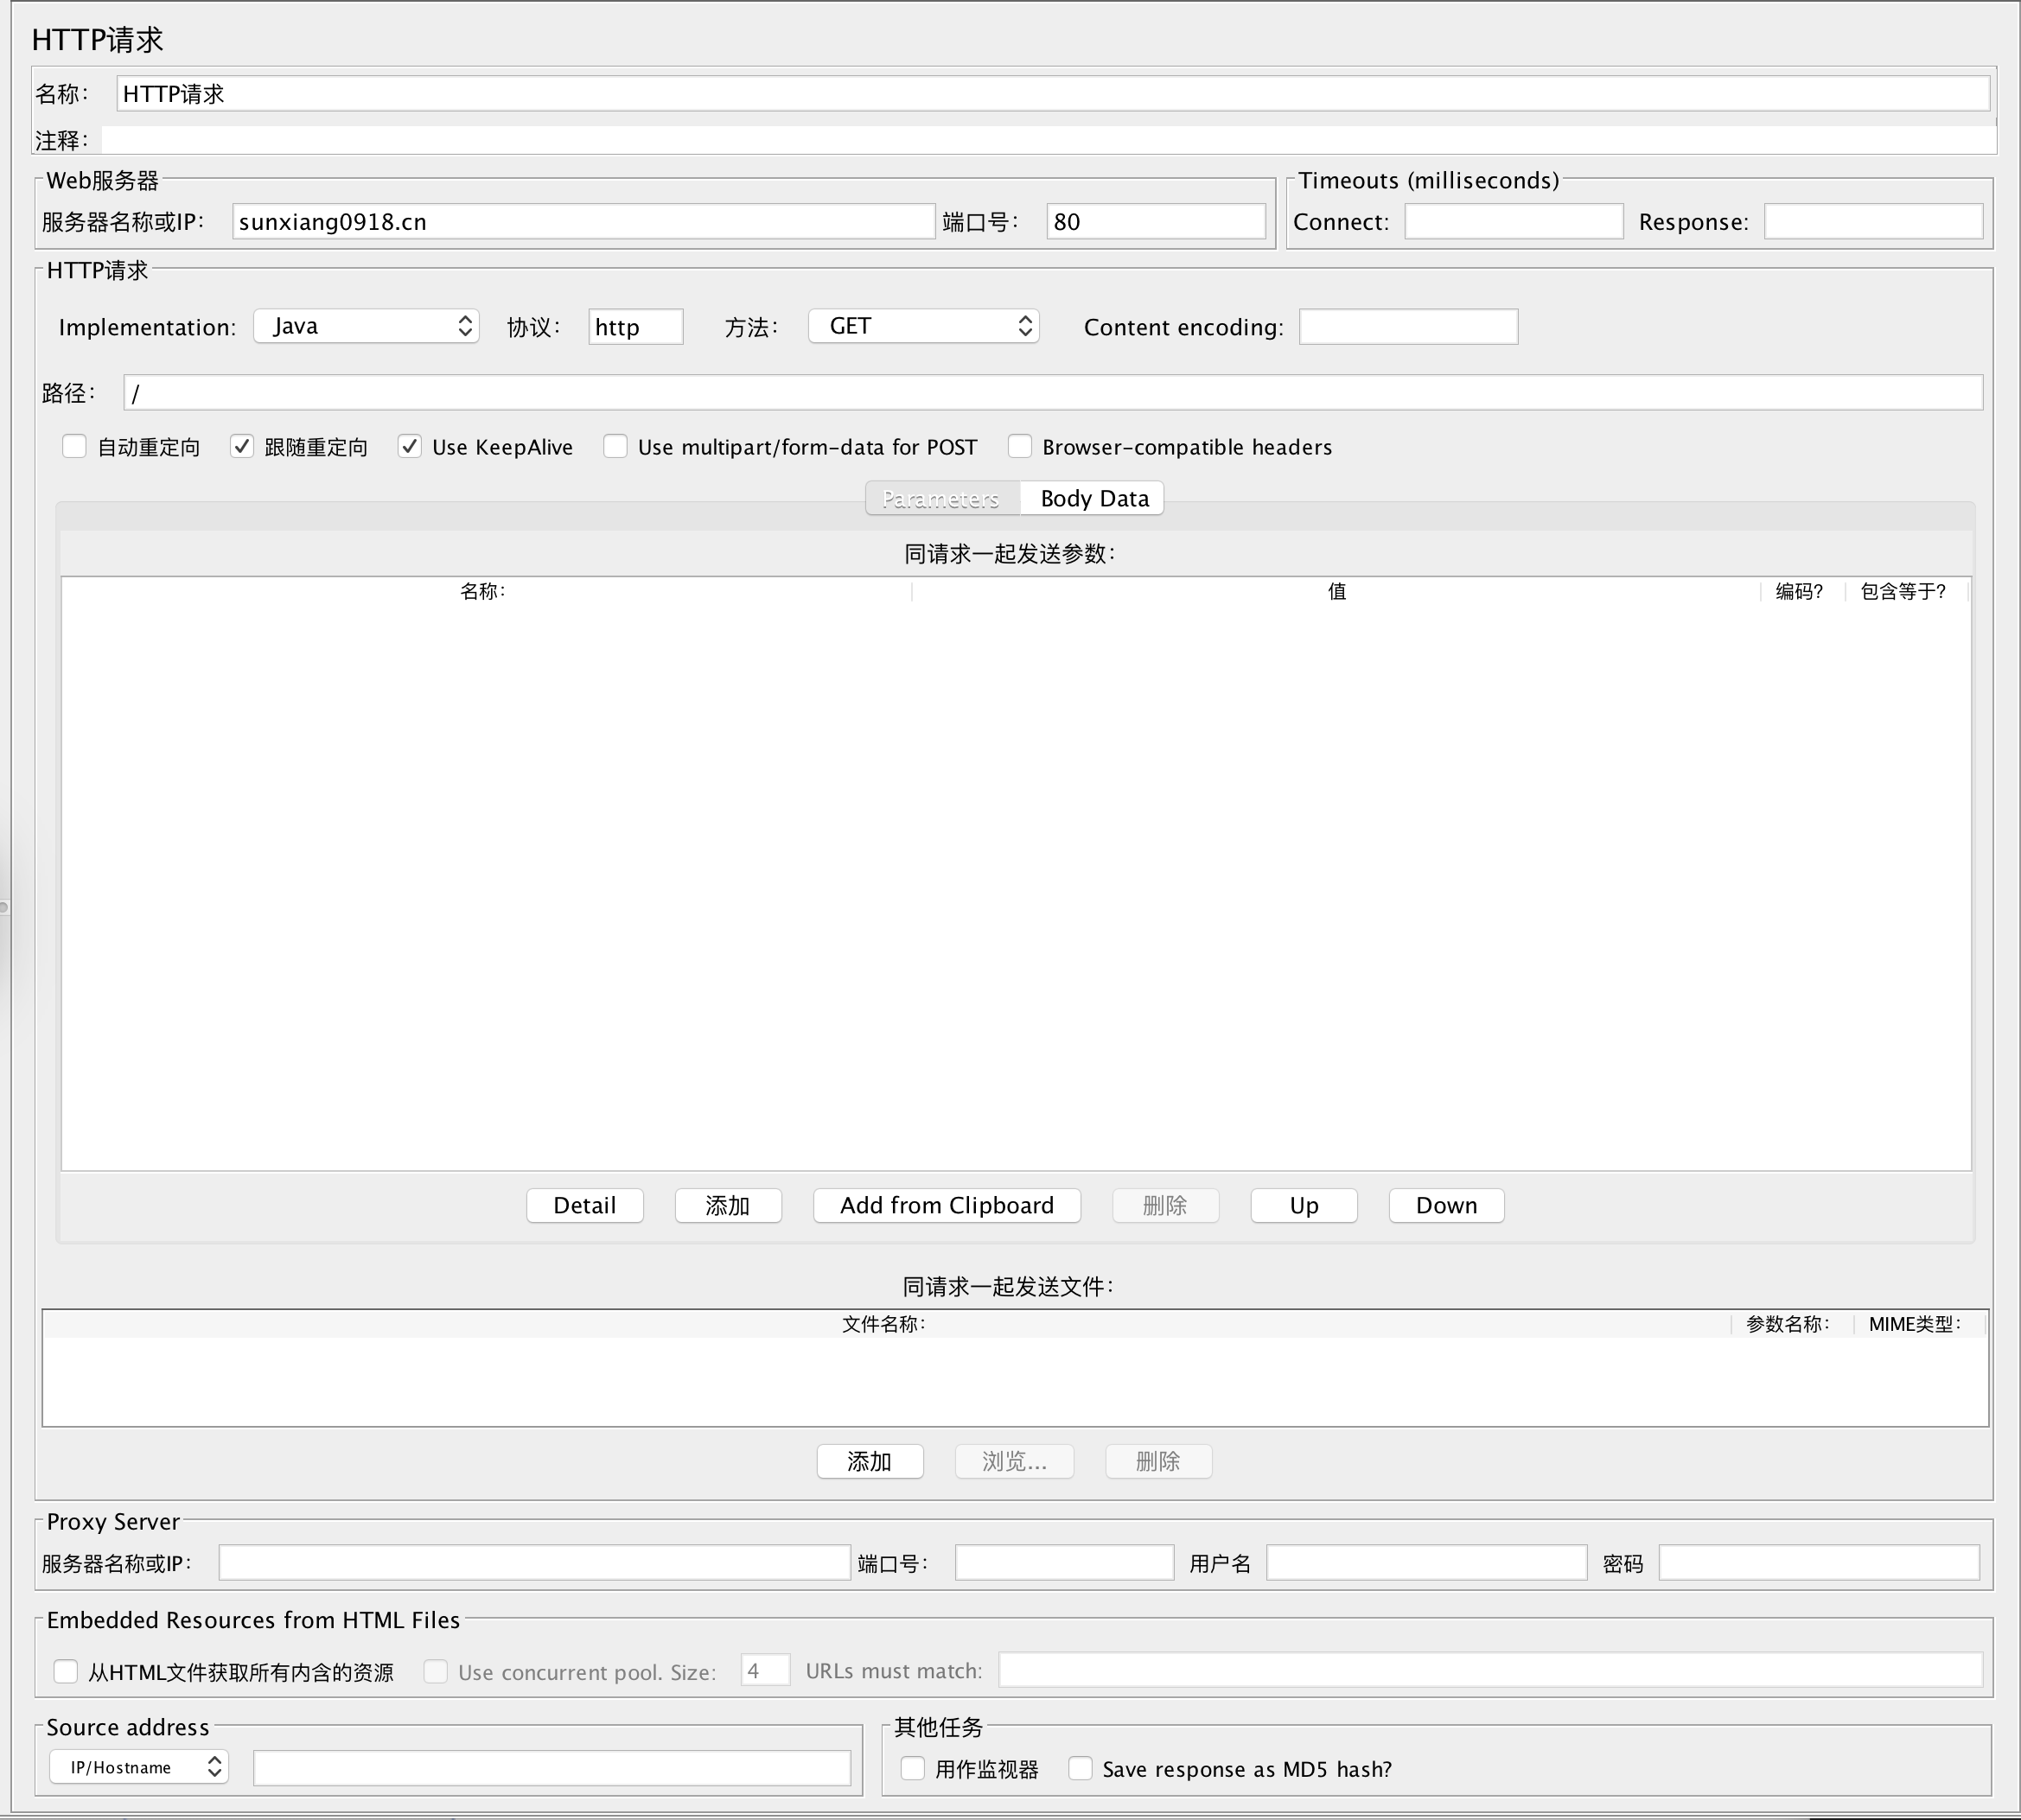Screen dimensions: 2021x1820
Task: Disable the Use KeepAlive checkbox
Action: point(410,446)
